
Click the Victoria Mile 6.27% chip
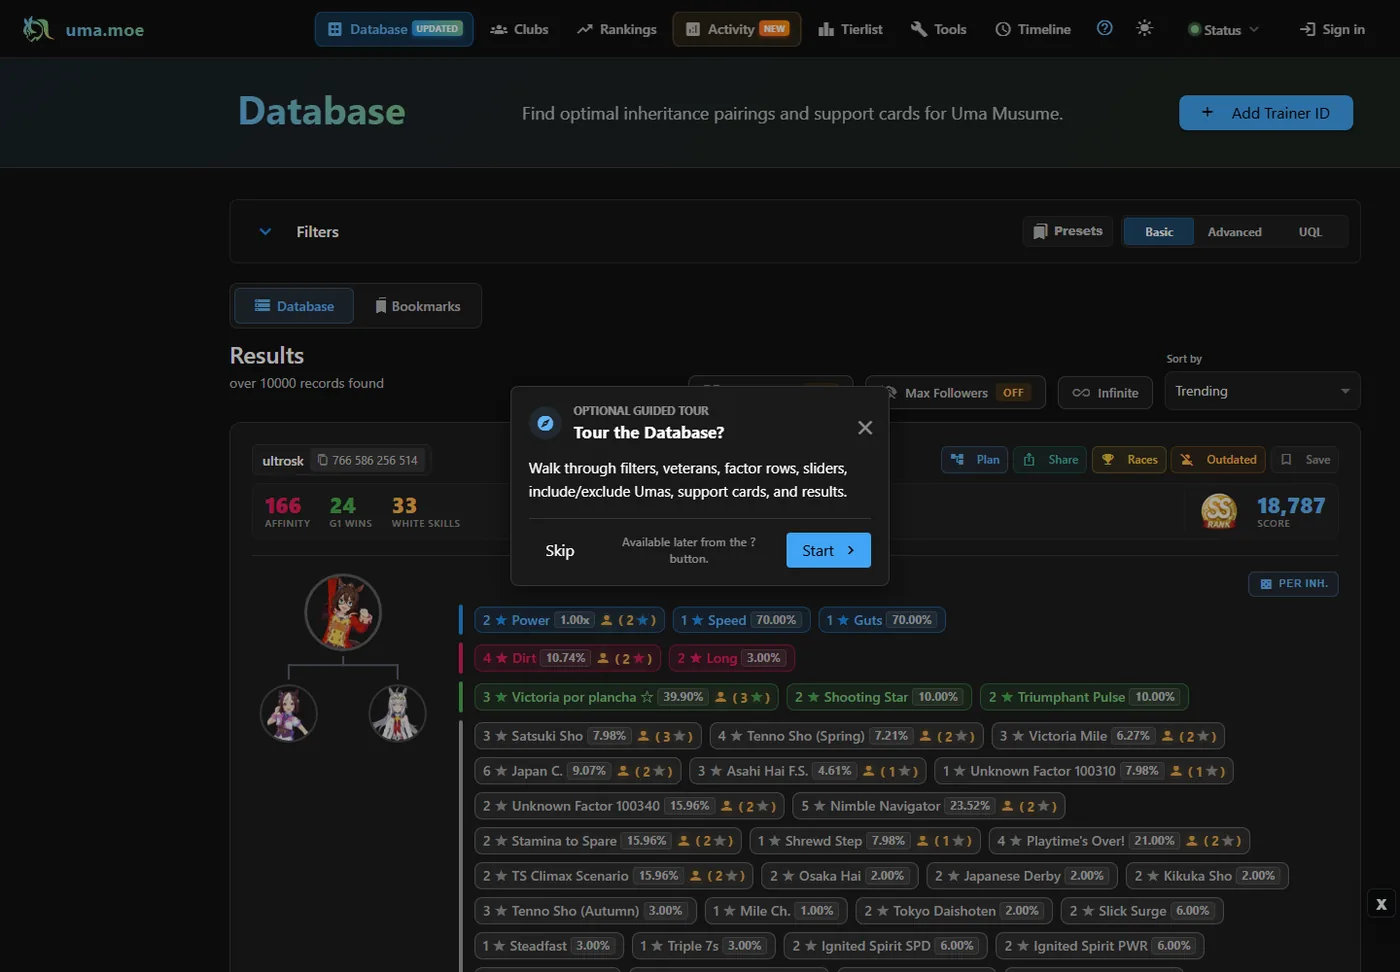point(1108,736)
